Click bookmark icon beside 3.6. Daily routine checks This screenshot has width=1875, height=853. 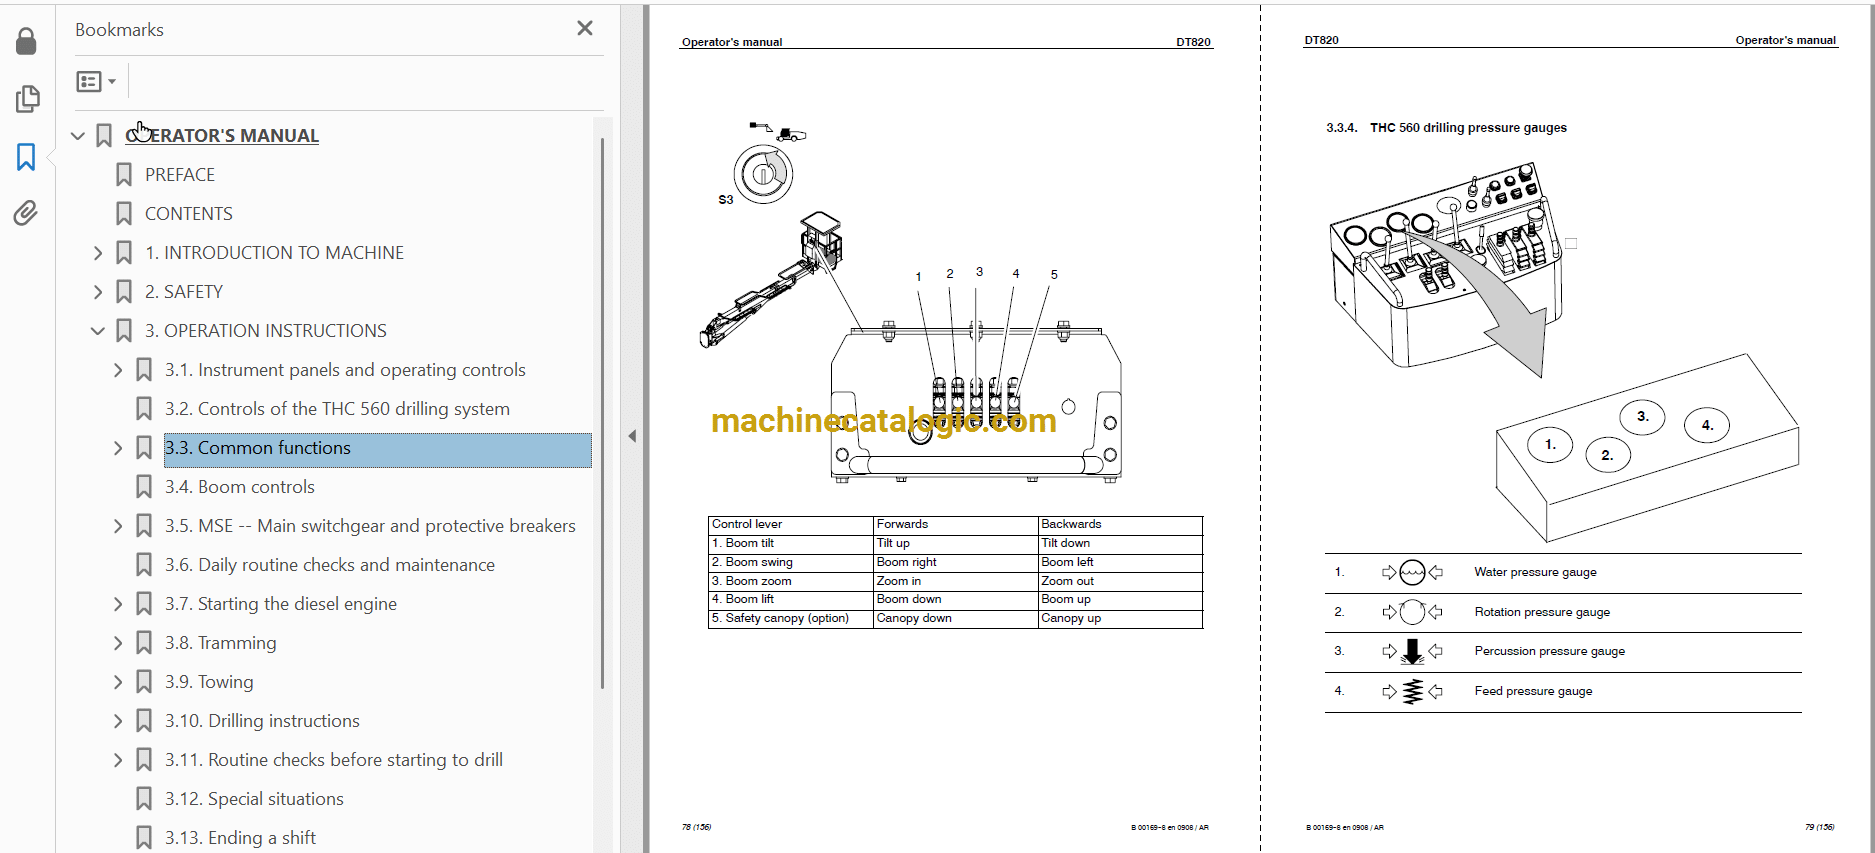click(x=144, y=565)
